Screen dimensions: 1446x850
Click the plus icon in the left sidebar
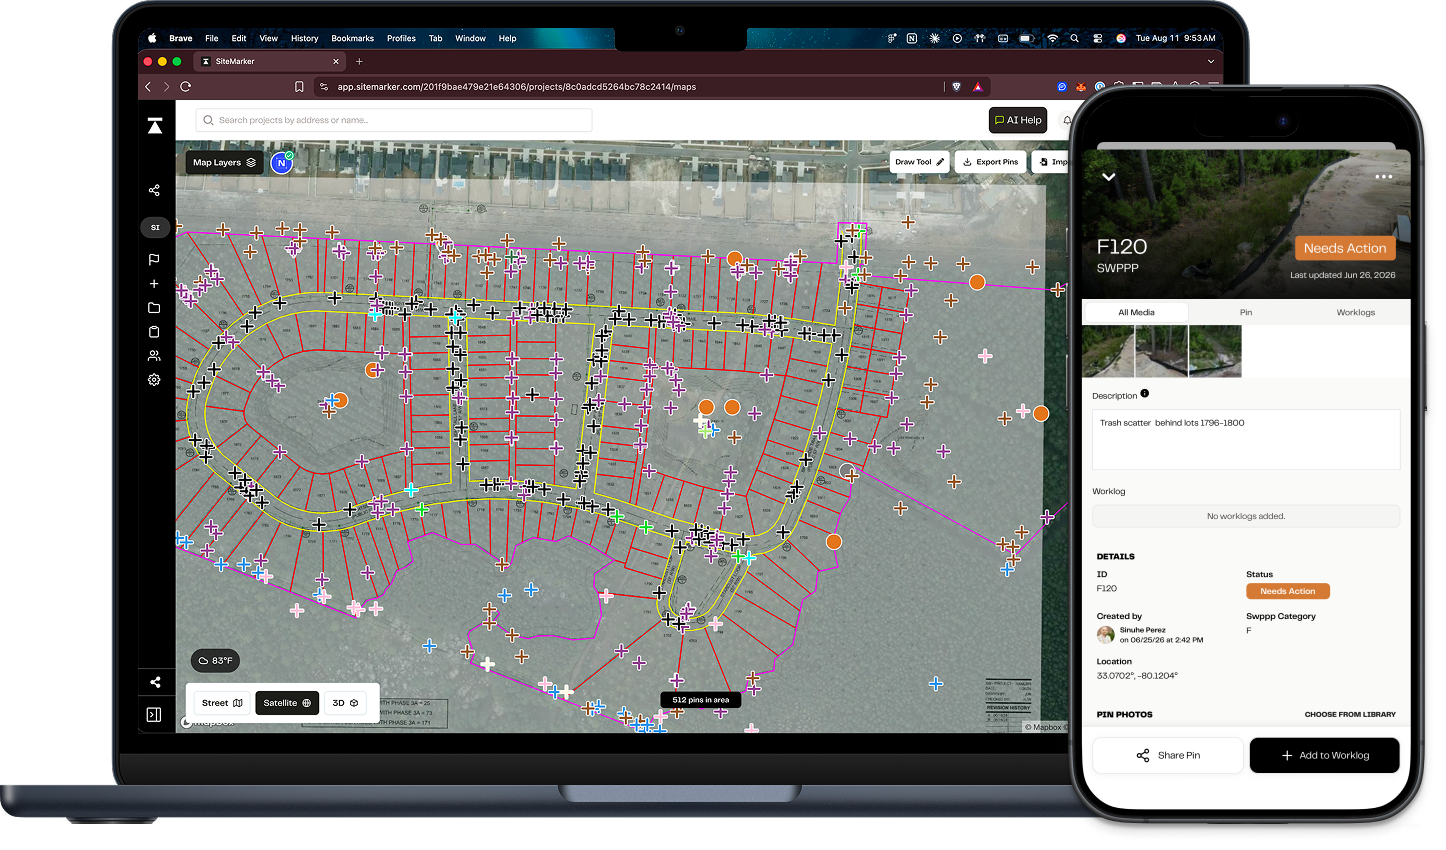[x=154, y=284]
